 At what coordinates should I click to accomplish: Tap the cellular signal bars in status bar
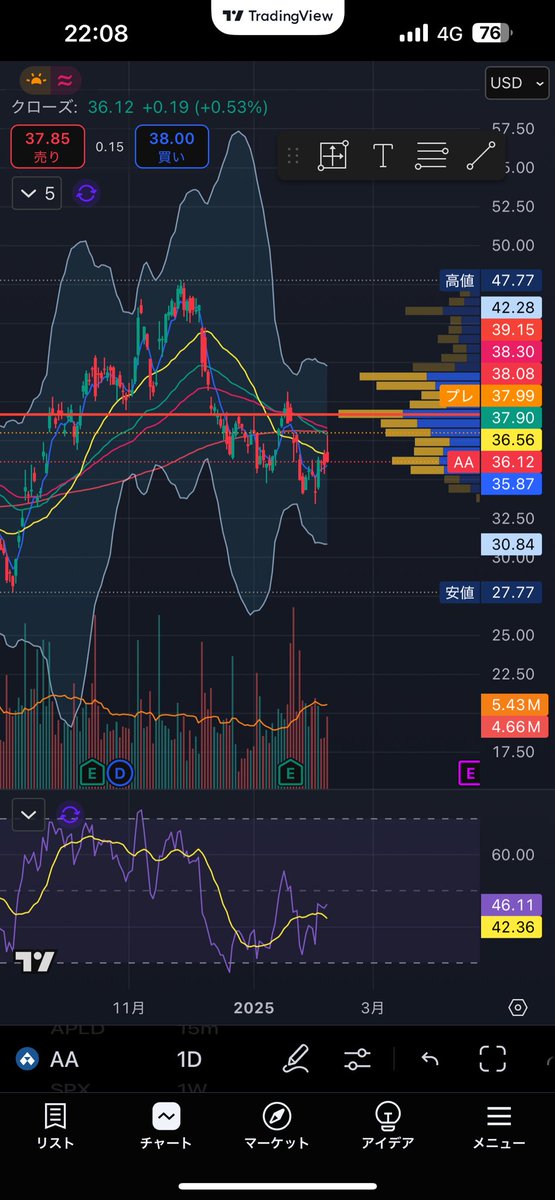[414, 34]
